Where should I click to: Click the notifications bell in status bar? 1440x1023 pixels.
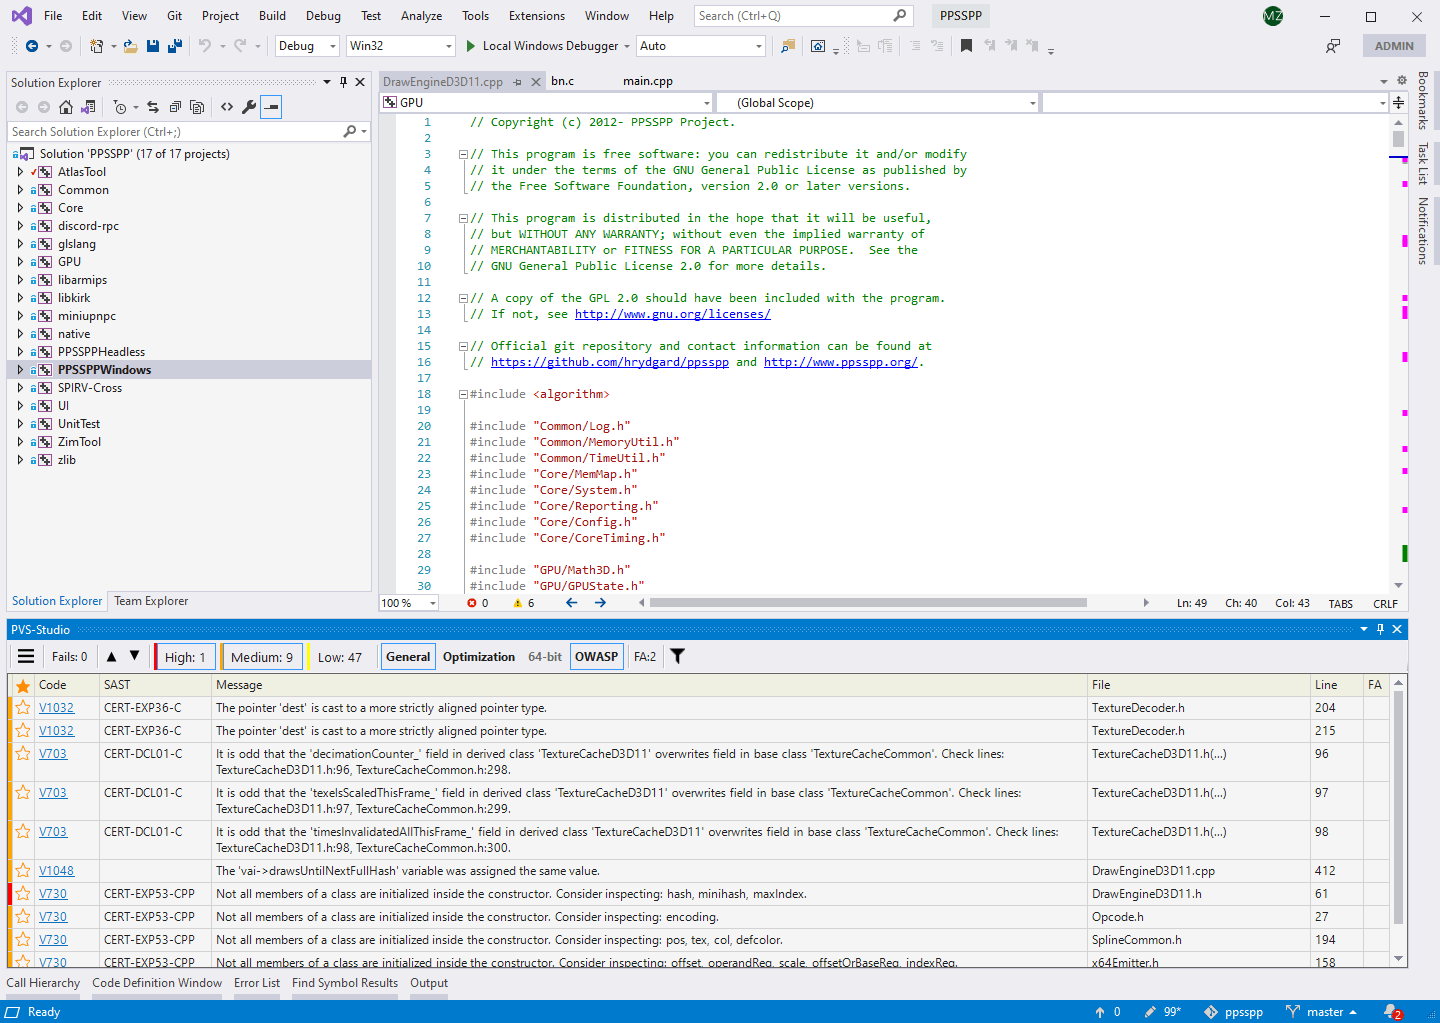1392,1012
